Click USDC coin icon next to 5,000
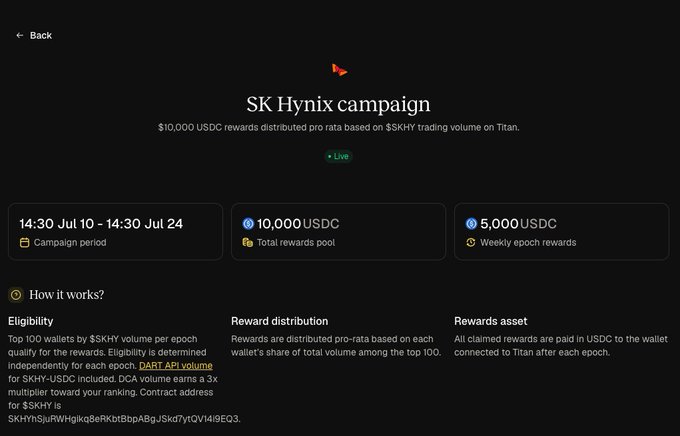This screenshot has height=436, width=680. coord(471,223)
